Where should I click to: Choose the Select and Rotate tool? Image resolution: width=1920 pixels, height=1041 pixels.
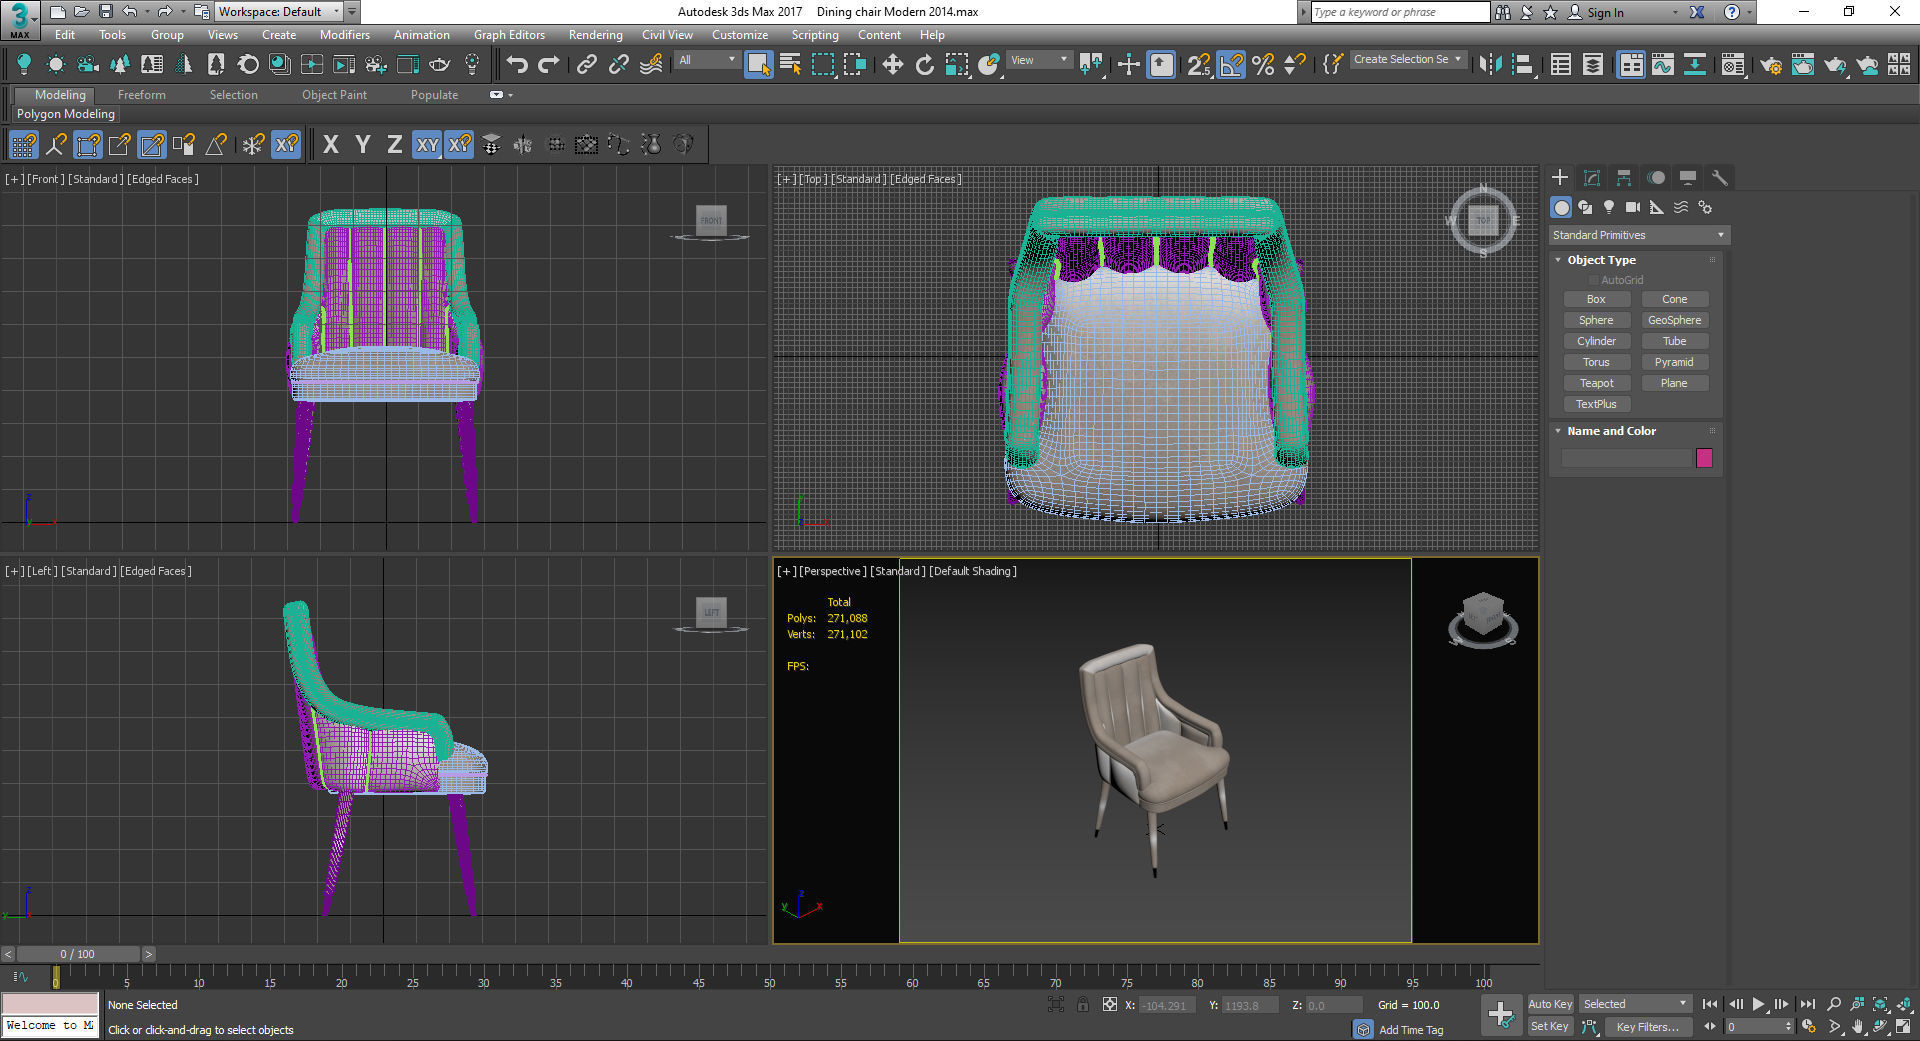tap(924, 65)
